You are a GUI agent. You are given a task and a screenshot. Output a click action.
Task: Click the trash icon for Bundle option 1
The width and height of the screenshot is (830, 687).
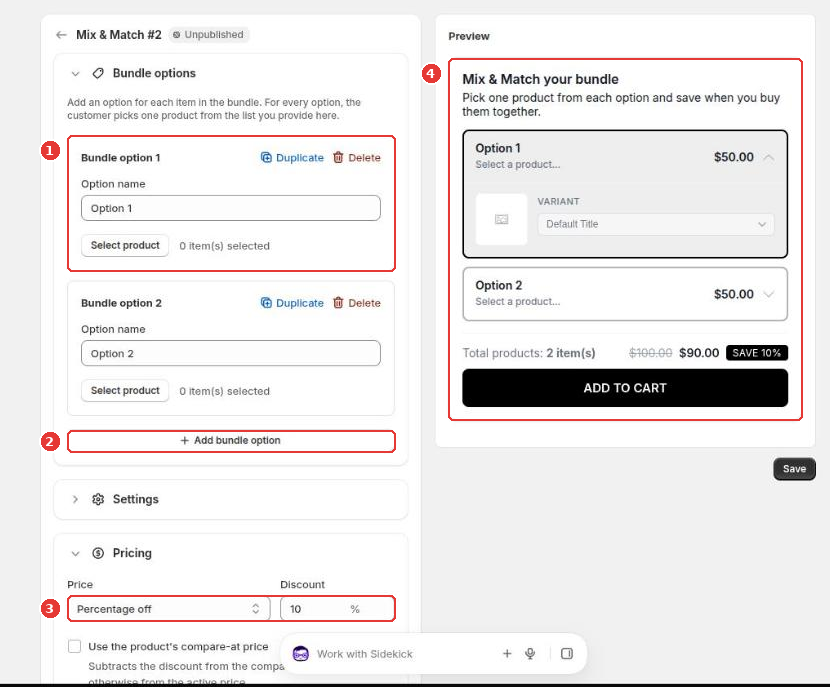[338, 158]
